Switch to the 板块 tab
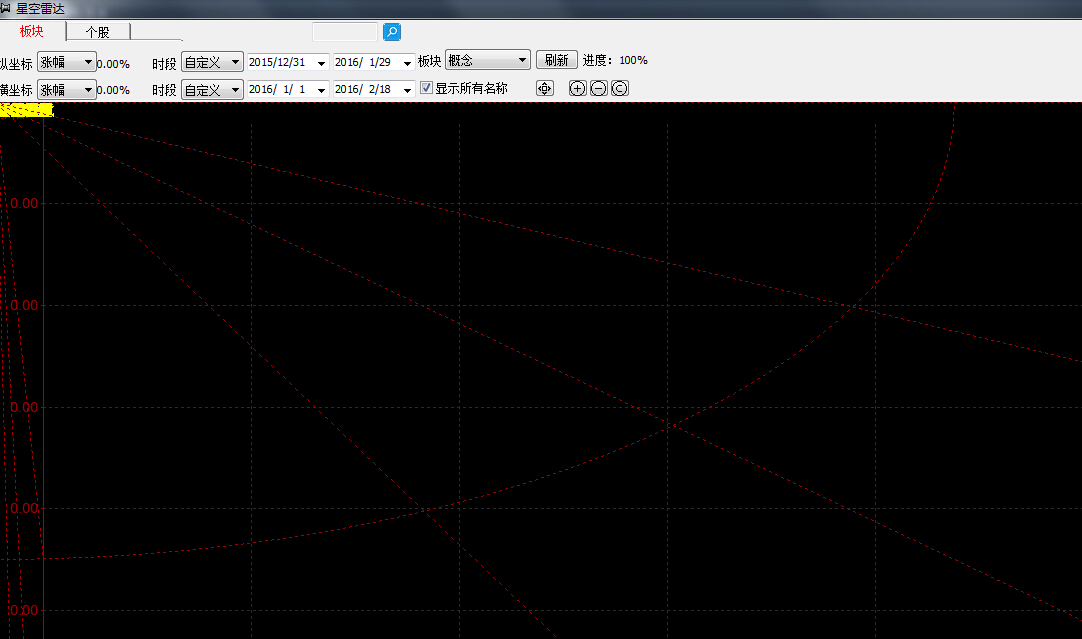The width and height of the screenshot is (1082, 639). [x=32, y=32]
